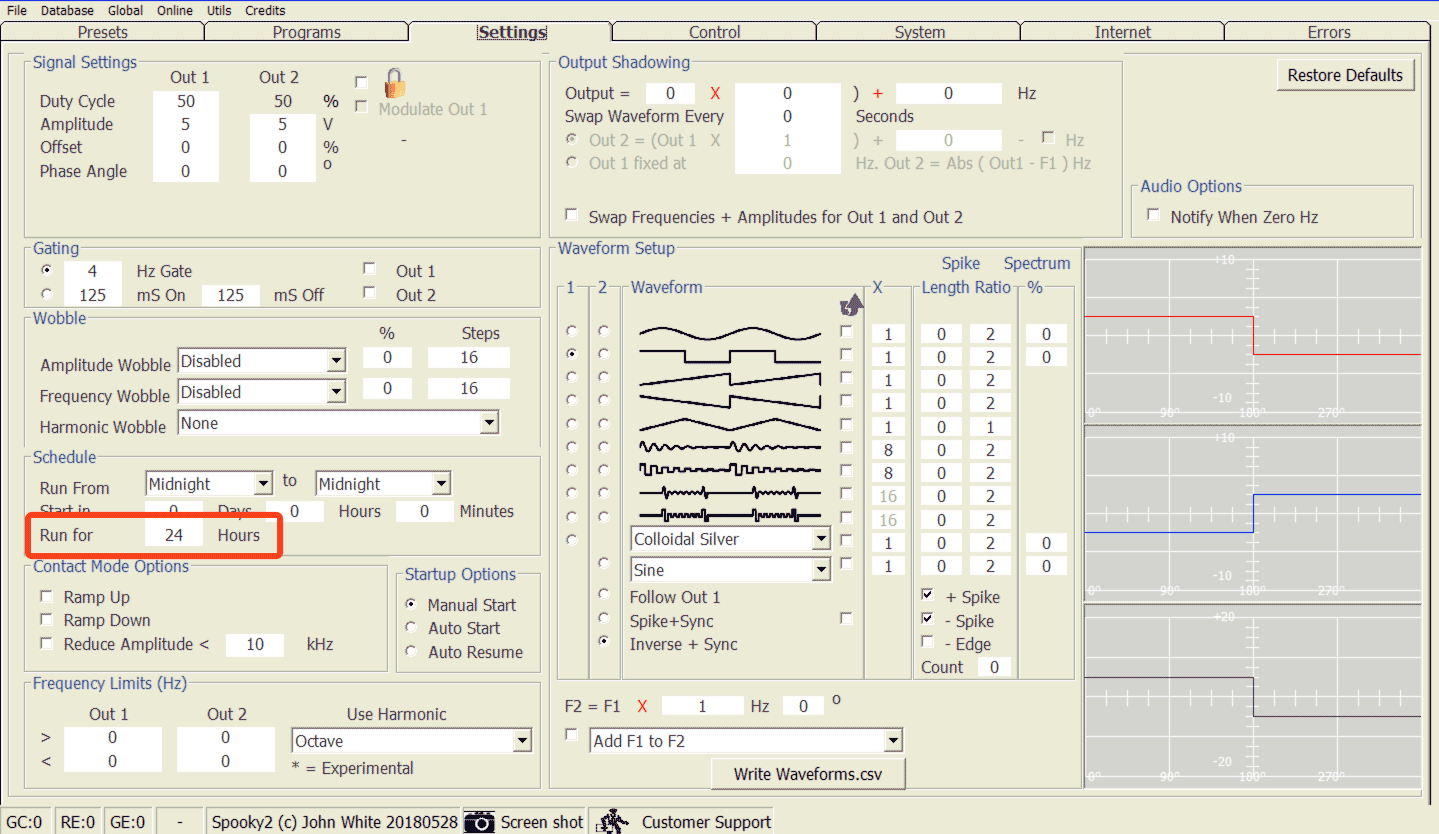The width and height of the screenshot is (1439, 834).
Task: Switch to the Programs tab
Action: (x=306, y=32)
